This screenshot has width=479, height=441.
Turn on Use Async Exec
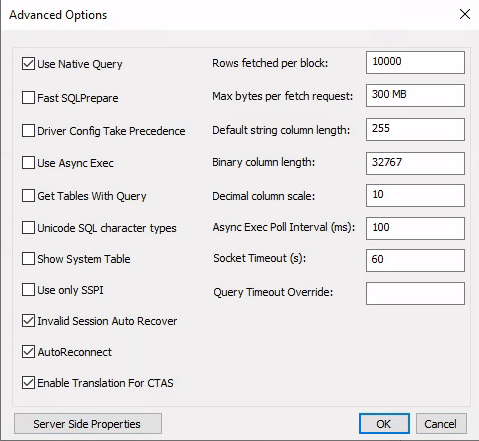coord(28,163)
